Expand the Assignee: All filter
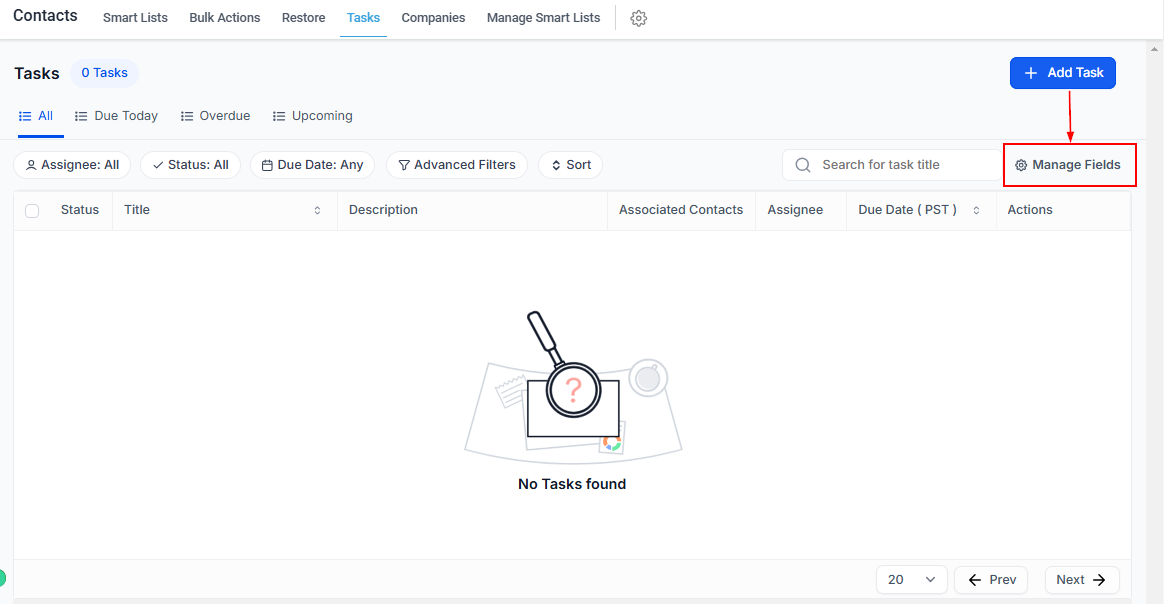The height and width of the screenshot is (604, 1164). tap(72, 165)
